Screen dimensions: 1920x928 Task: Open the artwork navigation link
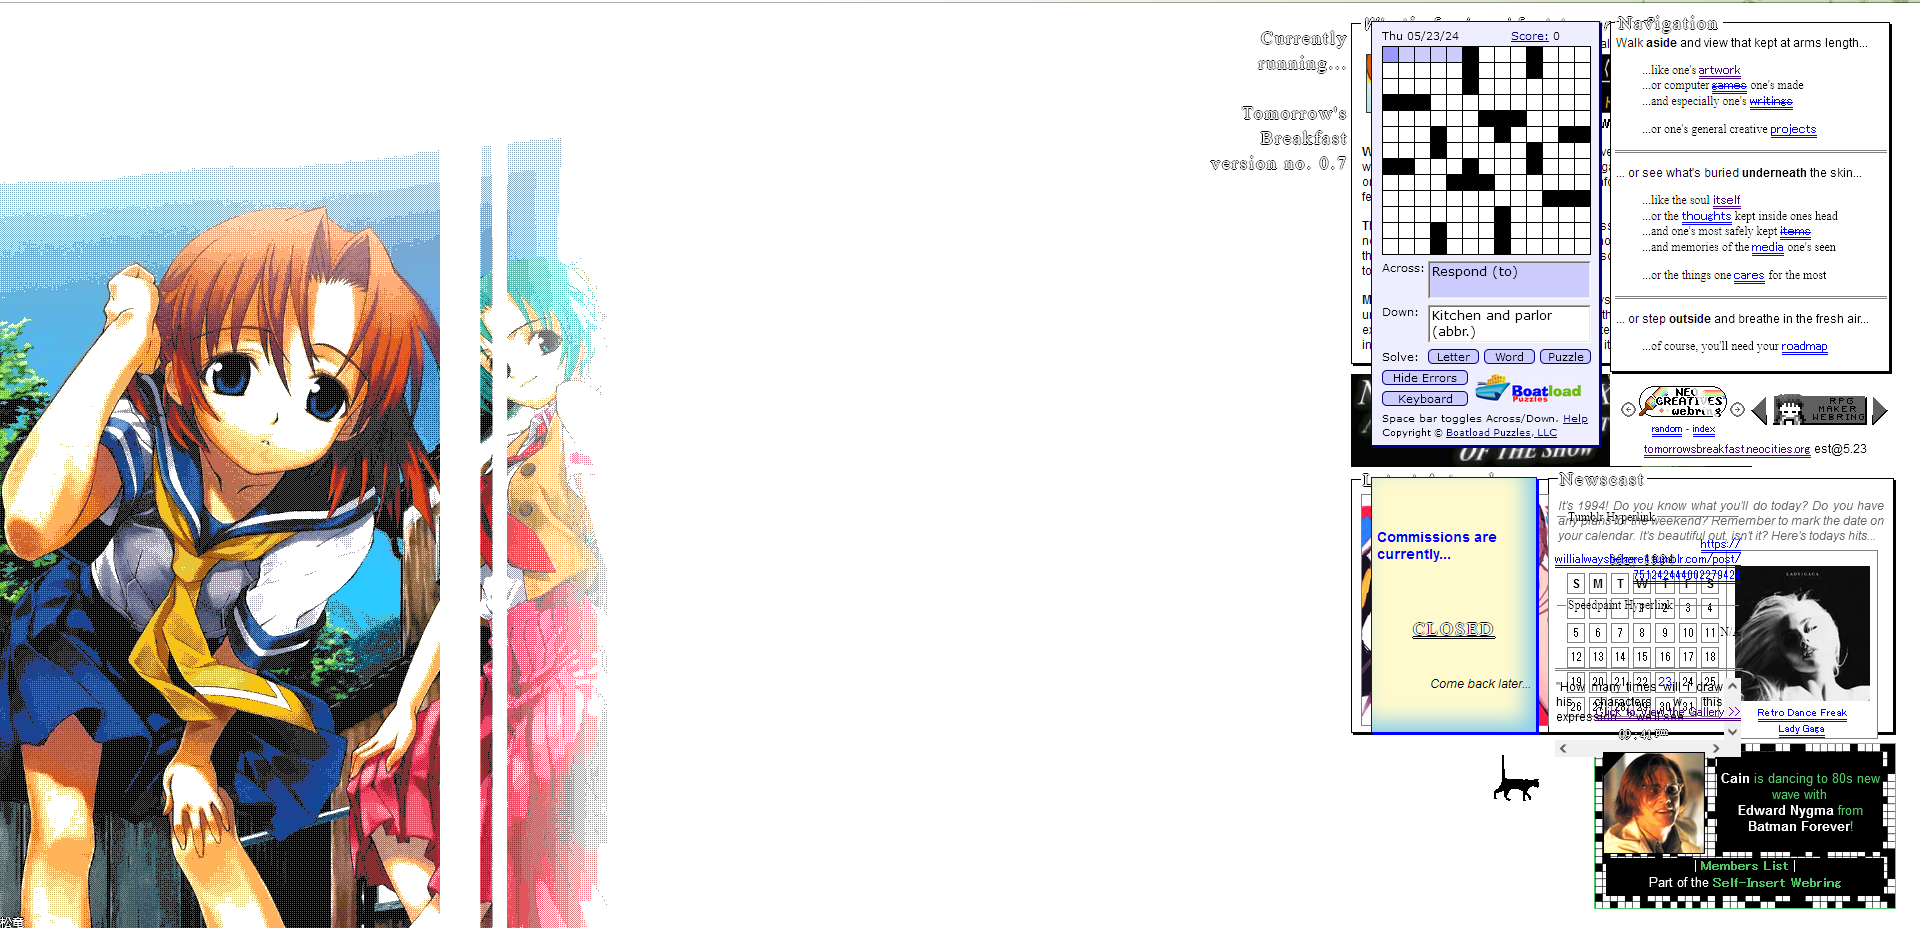tap(1719, 70)
